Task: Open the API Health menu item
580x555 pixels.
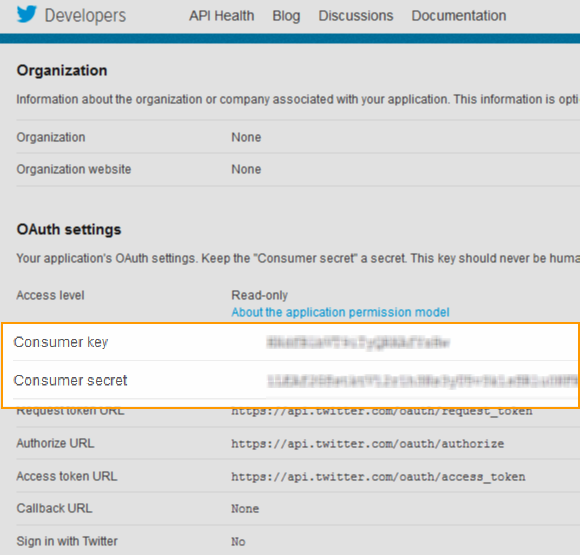Action: pyautogui.click(x=222, y=16)
